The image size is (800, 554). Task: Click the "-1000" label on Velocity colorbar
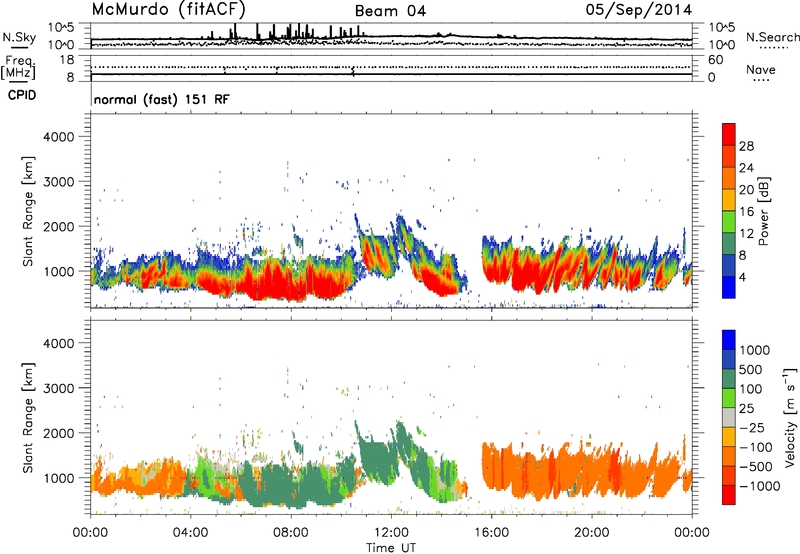pyautogui.click(x=760, y=486)
